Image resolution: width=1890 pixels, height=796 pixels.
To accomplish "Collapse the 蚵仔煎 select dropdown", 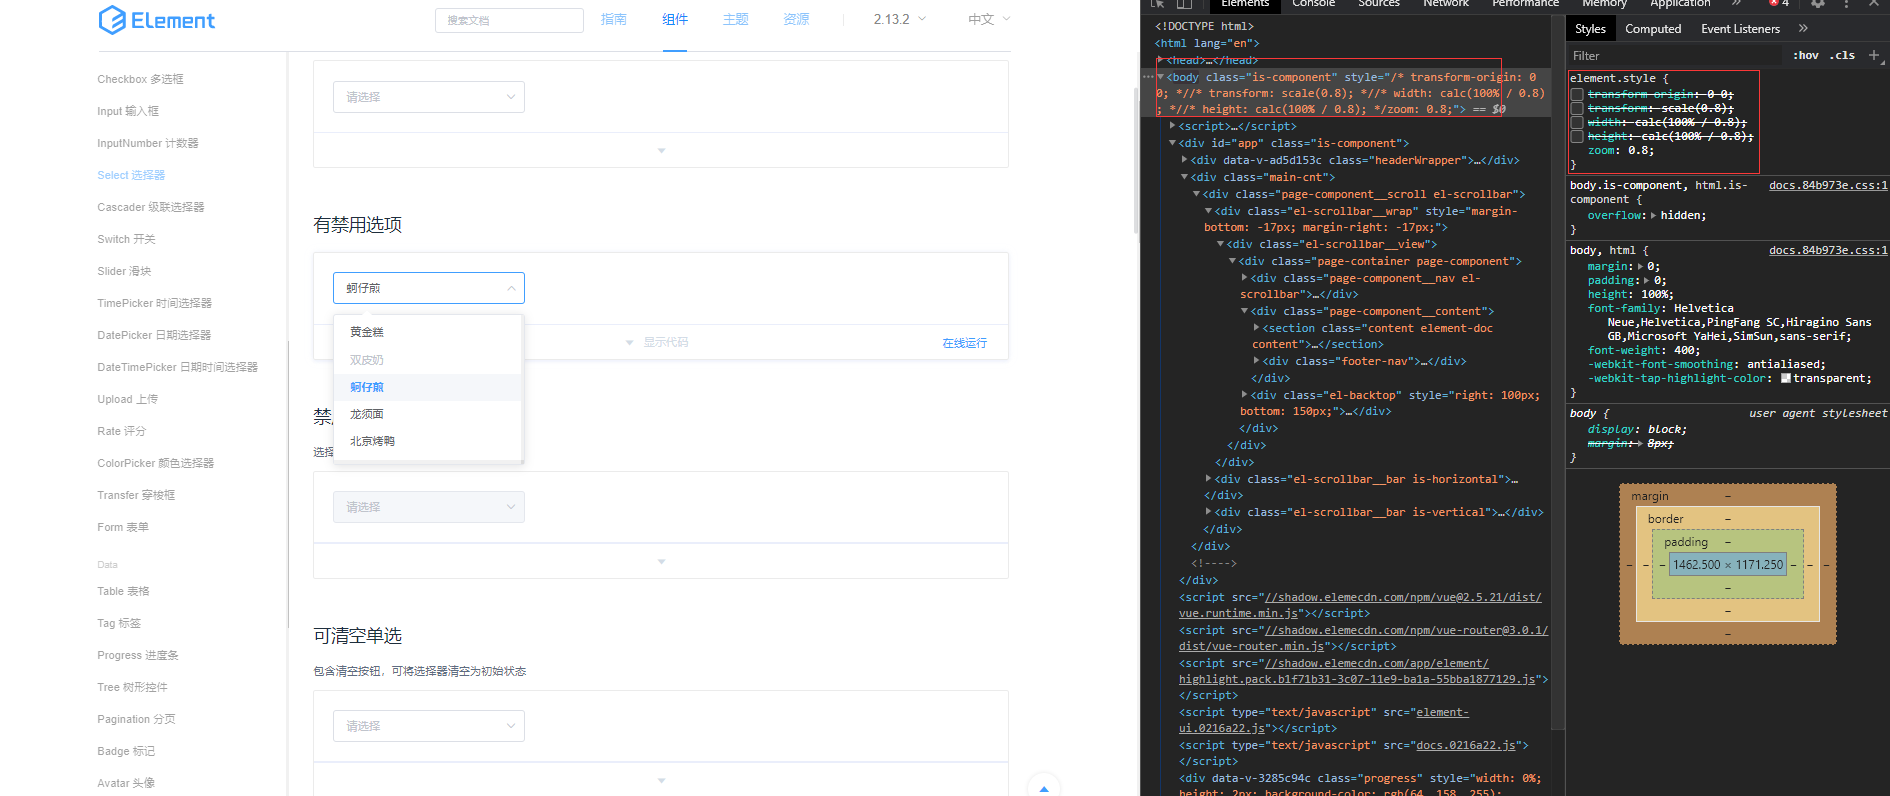I will click(x=429, y=288).
